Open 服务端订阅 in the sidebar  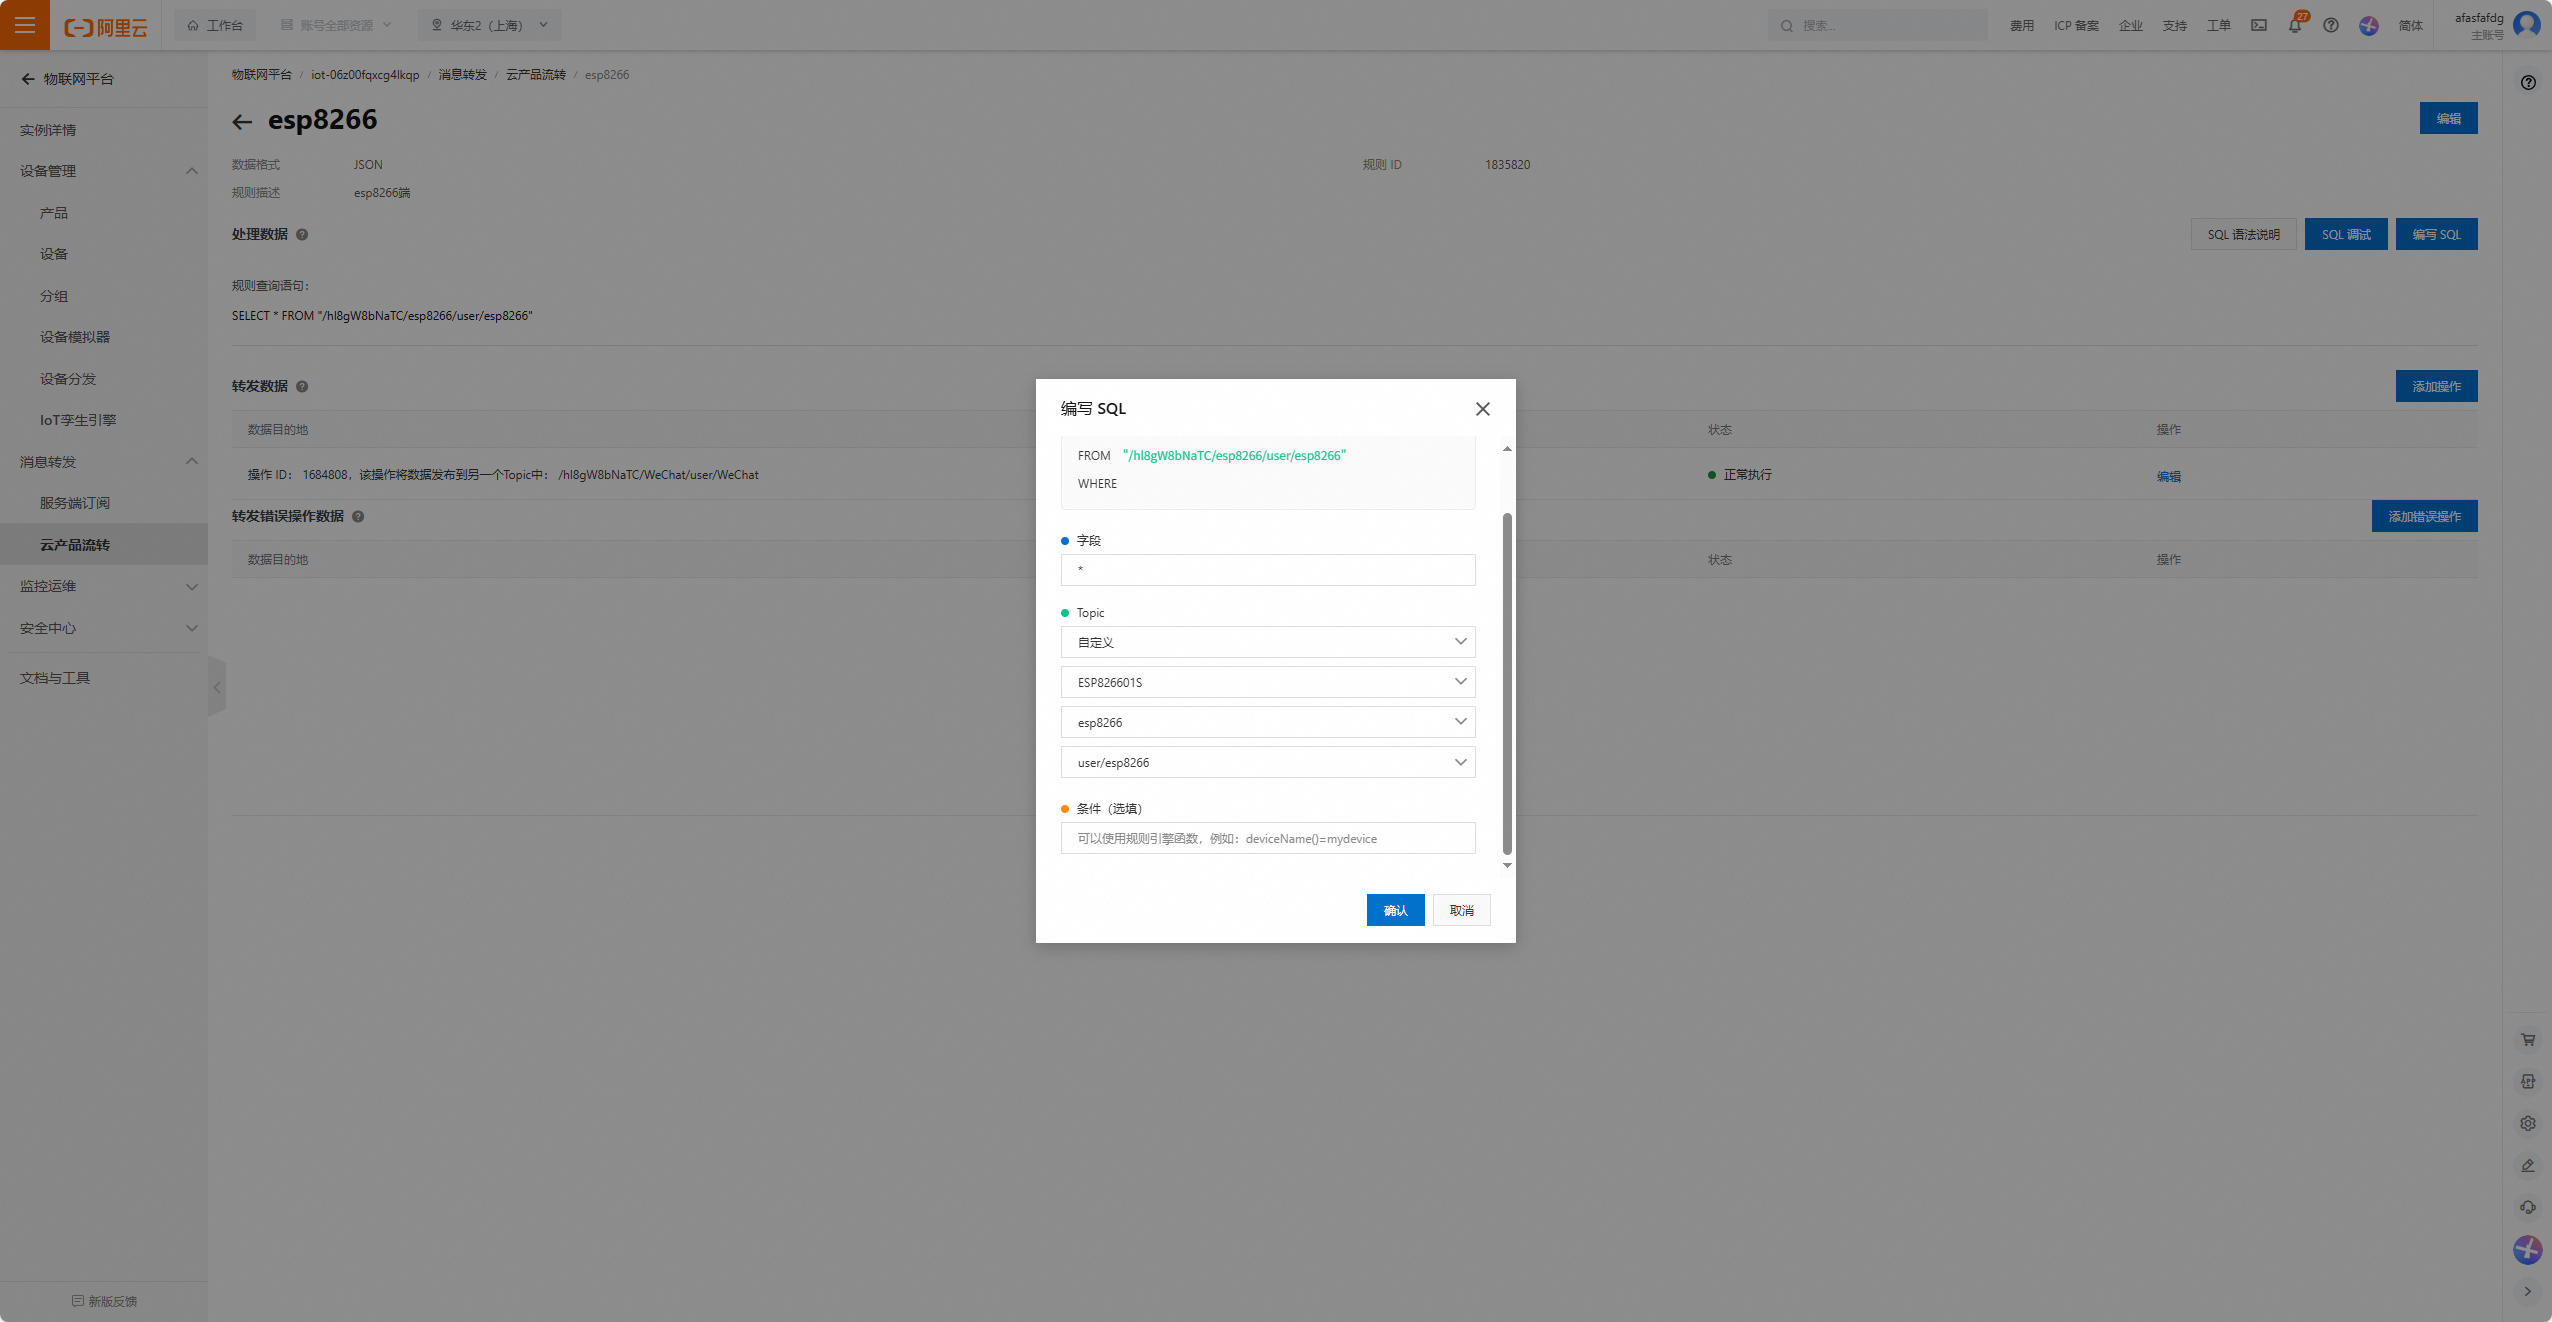(x=75, y=503)
